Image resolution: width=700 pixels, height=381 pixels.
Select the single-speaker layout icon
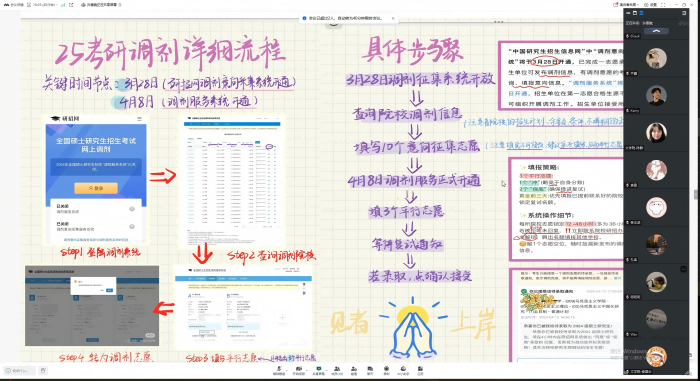635,13
